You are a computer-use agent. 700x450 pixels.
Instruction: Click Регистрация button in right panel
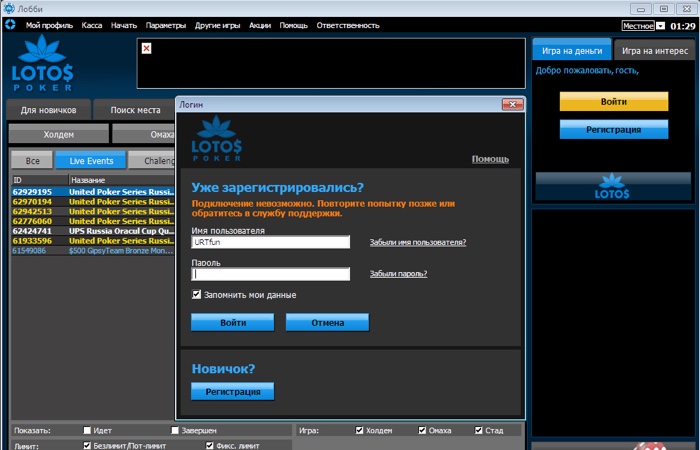tap(614, 129)
